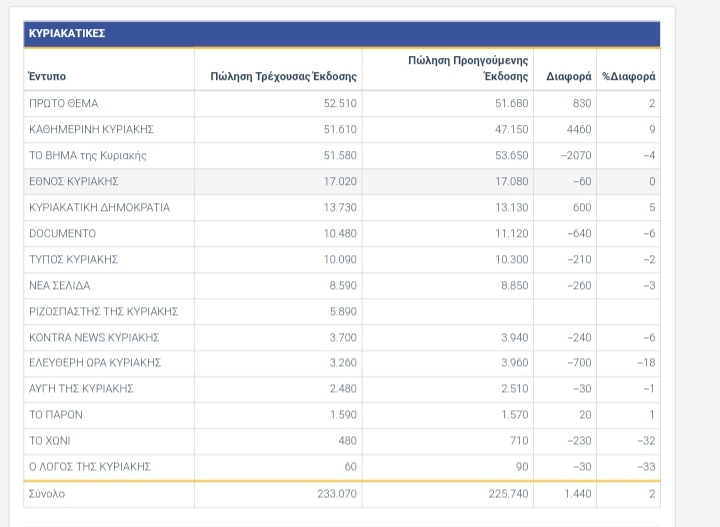Select current sales value 1.590
Image resolution: width=720 pixels, height=527 pixels.
click(343, 415)
